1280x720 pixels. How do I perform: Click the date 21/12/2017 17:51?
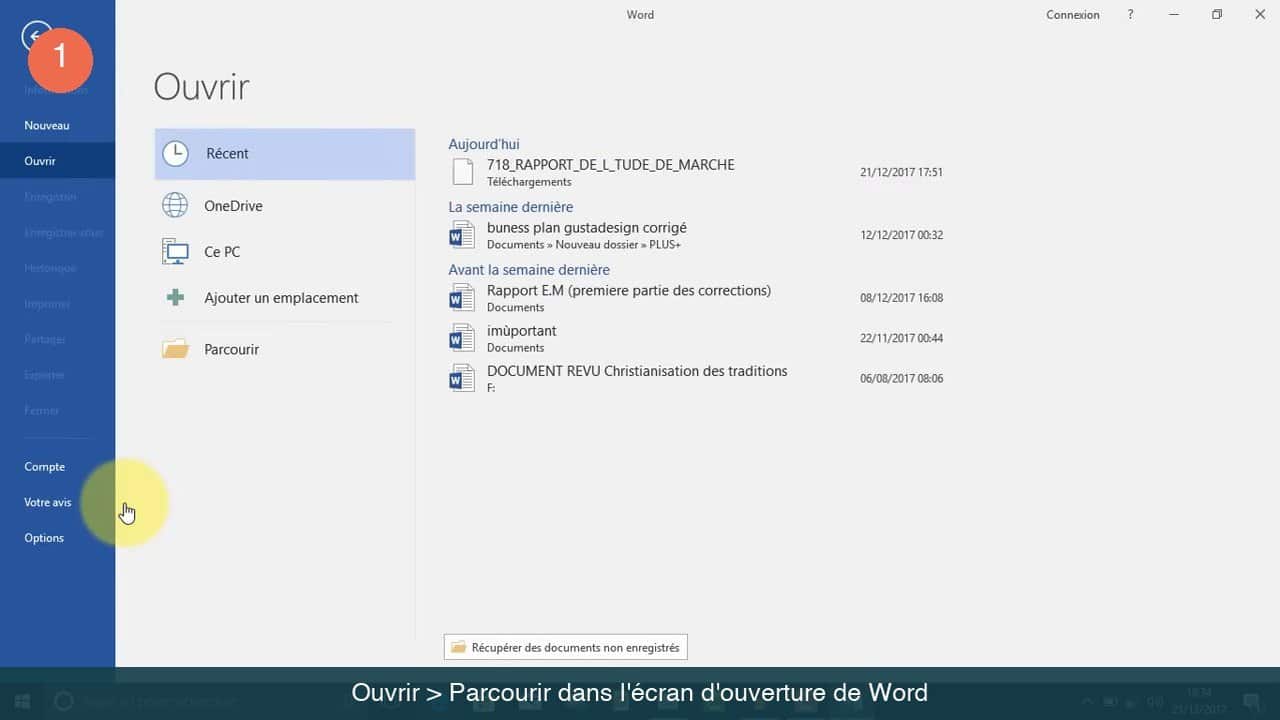[901, 172]
